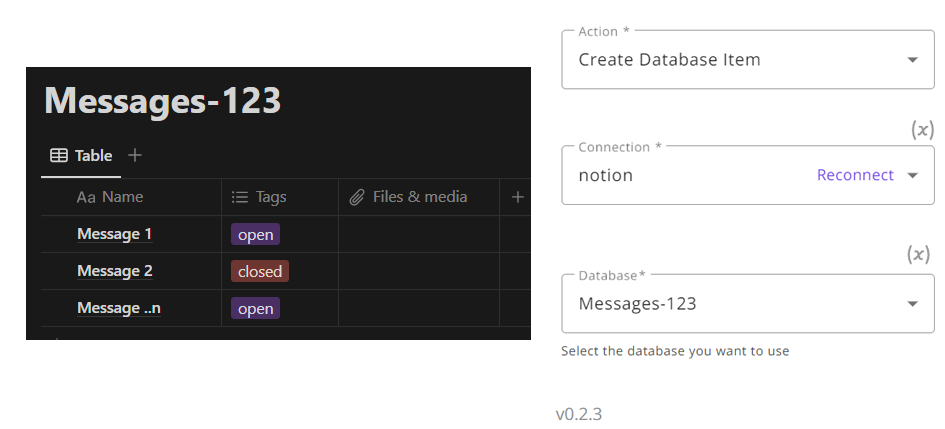Select the Messages-123 database field
The width and height of the screenshot is (945, 429).
748,304
